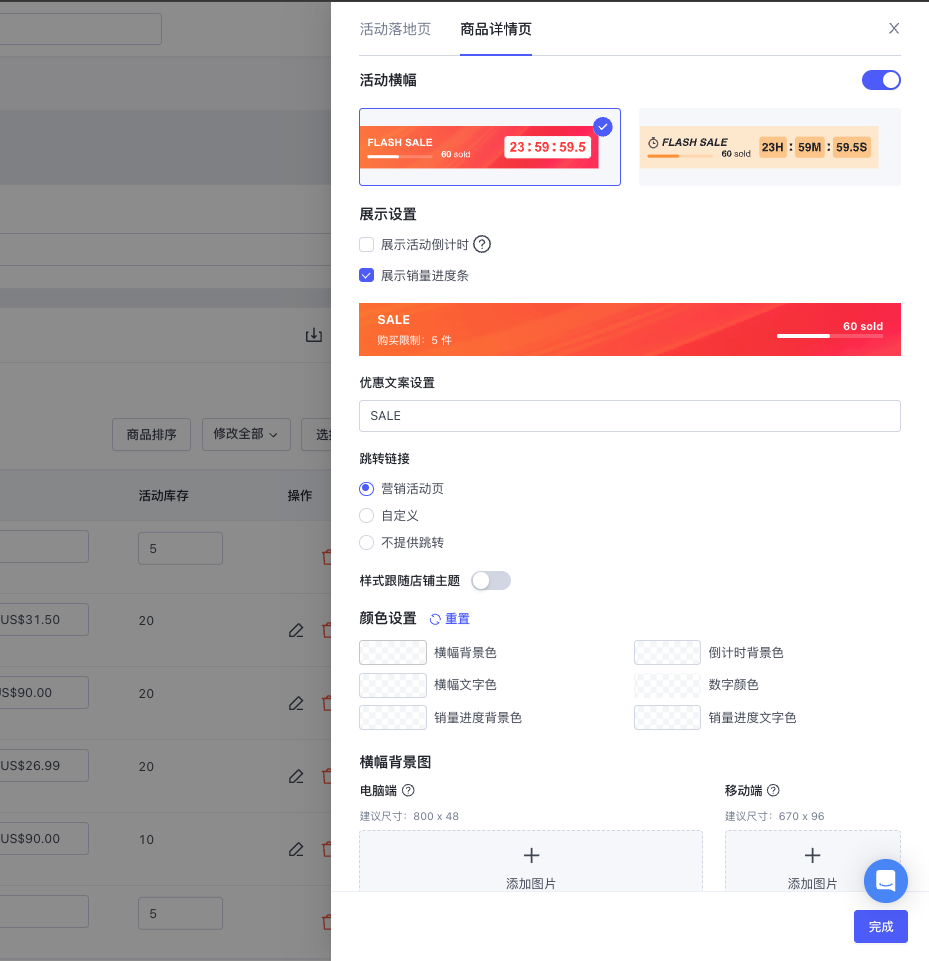Check the 展示活动倒计时 checkbox
Screen dimensions: 929x961
367,244
